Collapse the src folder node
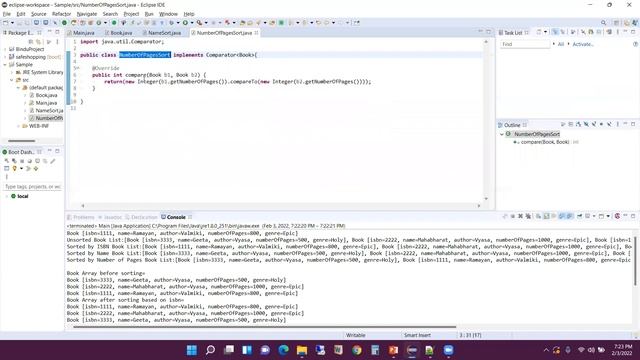 (12, 80)
